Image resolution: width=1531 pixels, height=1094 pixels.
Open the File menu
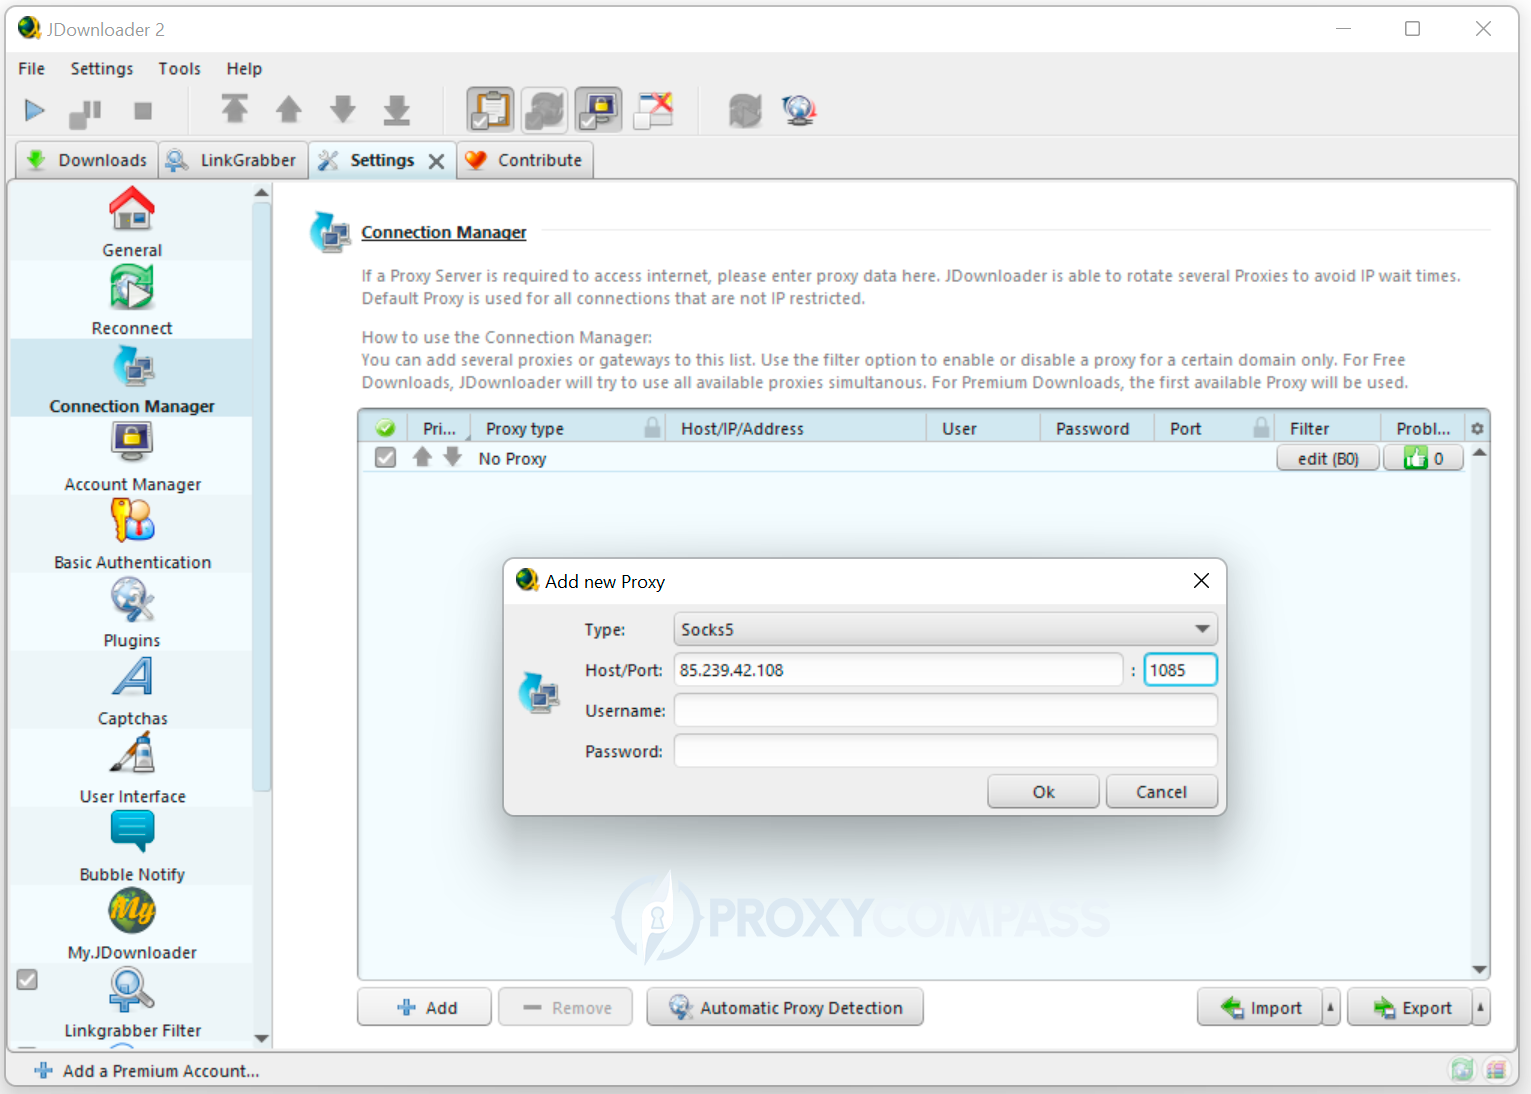tap(32, 69)
